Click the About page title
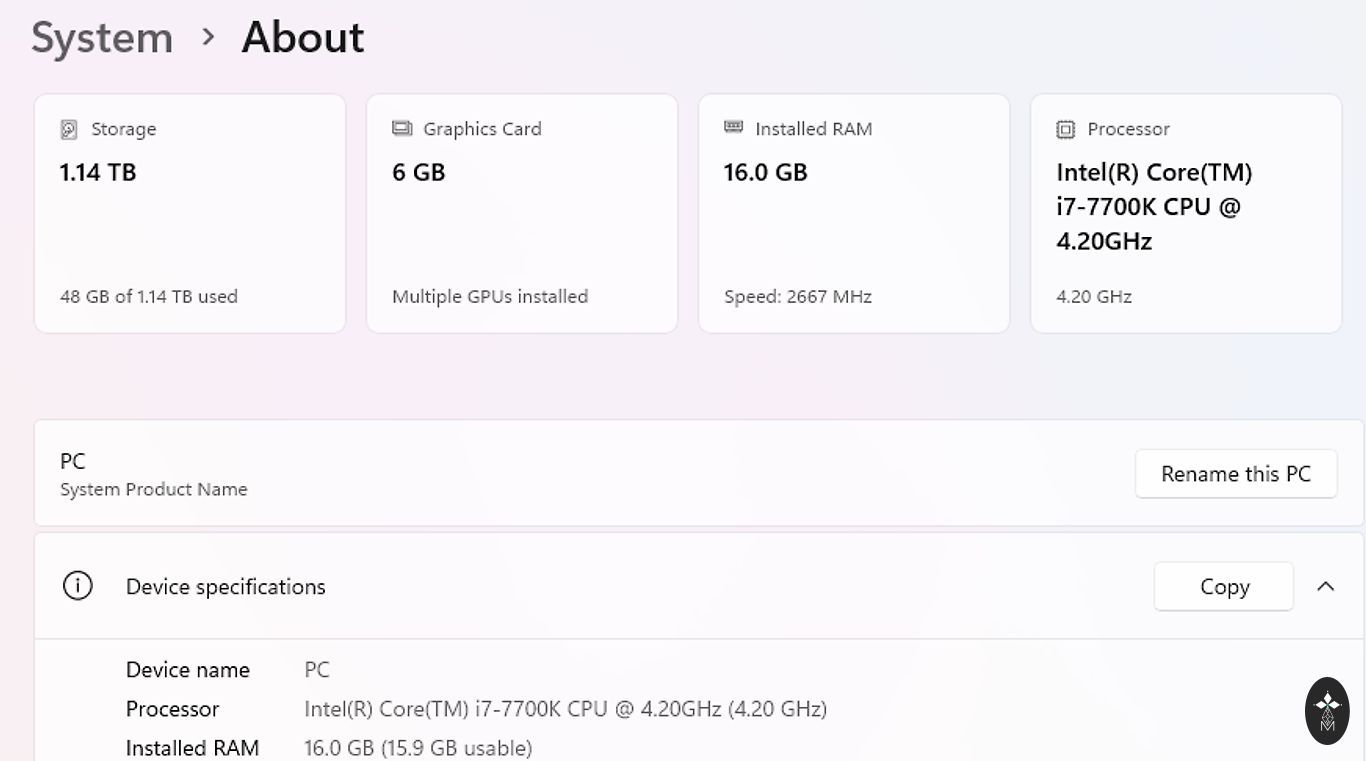Screen dimensions: 1366x761 click(303, 39)
